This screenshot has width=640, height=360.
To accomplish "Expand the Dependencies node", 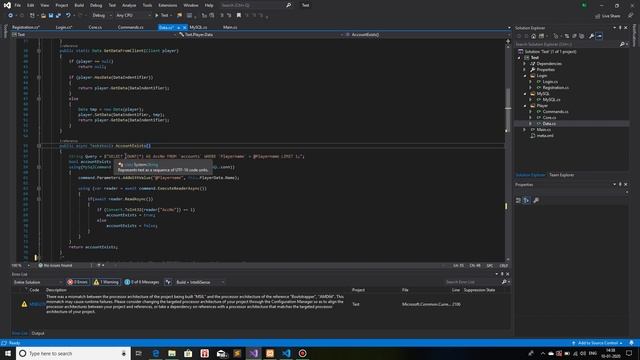I will coord(525,64).
